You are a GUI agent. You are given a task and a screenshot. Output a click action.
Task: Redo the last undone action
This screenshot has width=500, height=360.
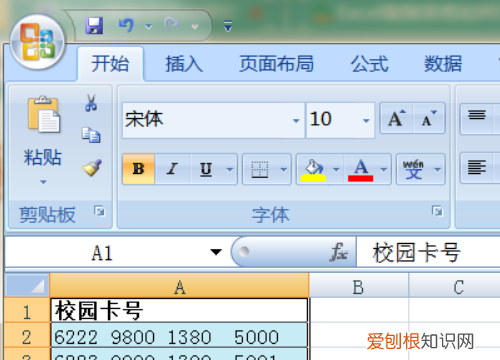172,25
